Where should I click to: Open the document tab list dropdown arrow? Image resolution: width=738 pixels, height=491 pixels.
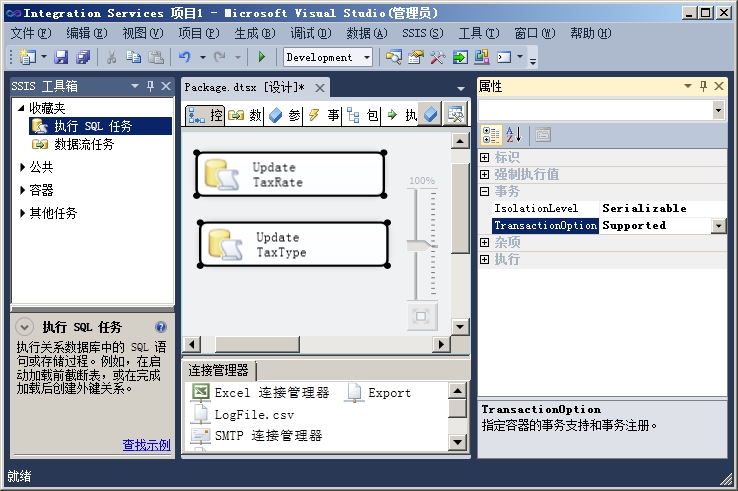461,88
